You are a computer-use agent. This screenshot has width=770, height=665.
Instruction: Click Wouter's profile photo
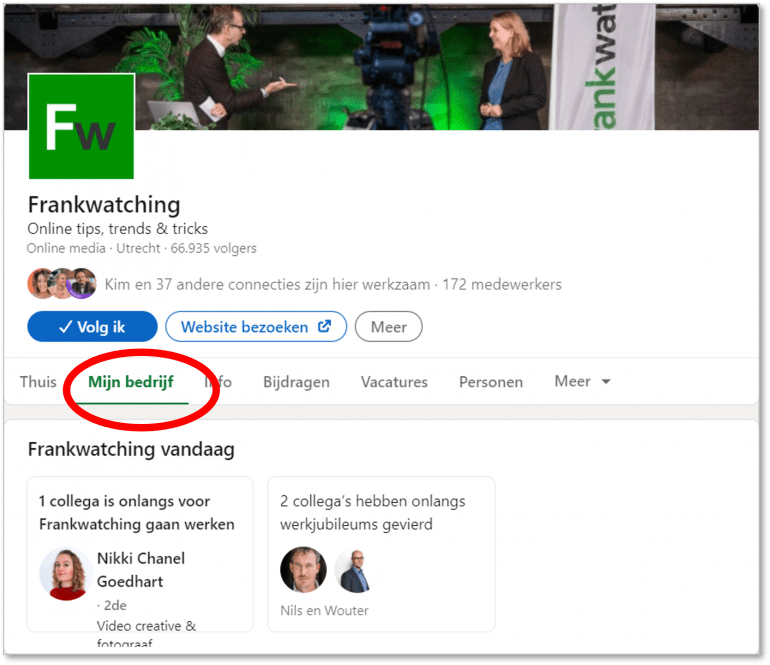tap(355, 571)
